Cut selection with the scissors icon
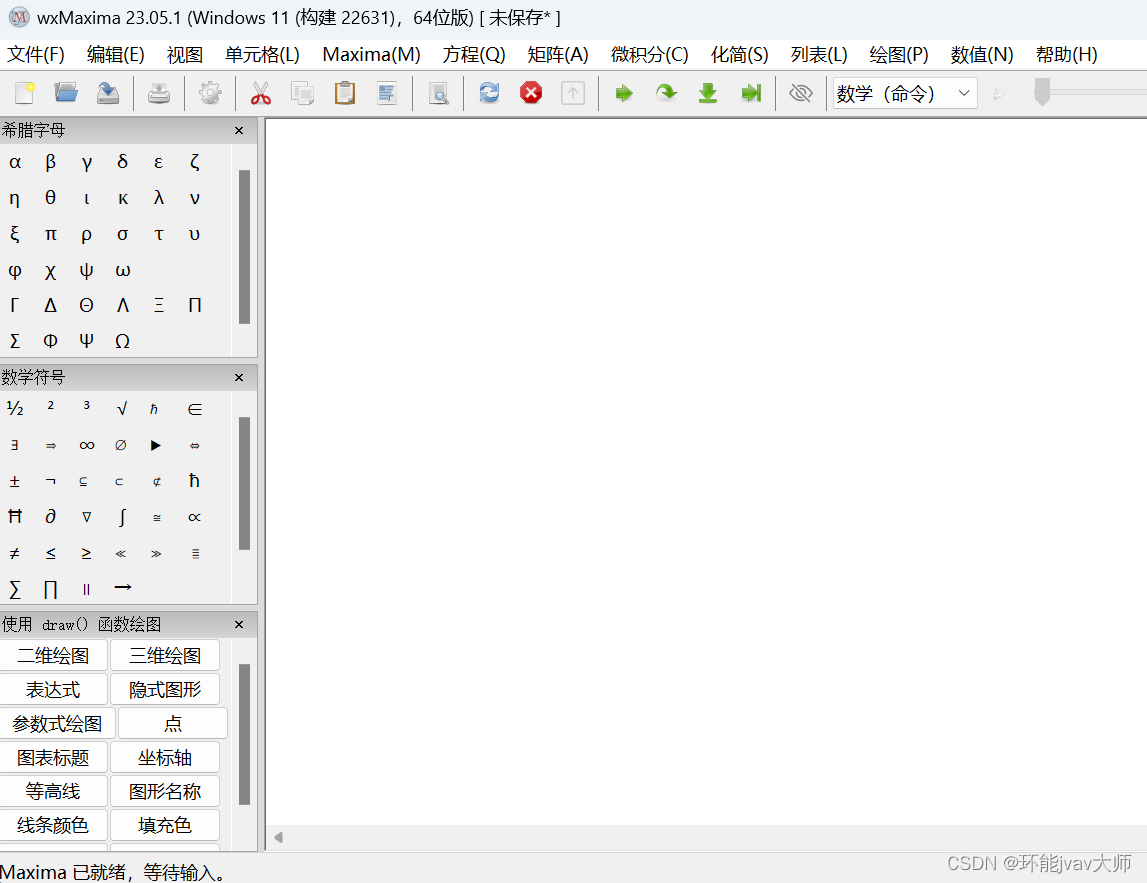 [260, 93]
